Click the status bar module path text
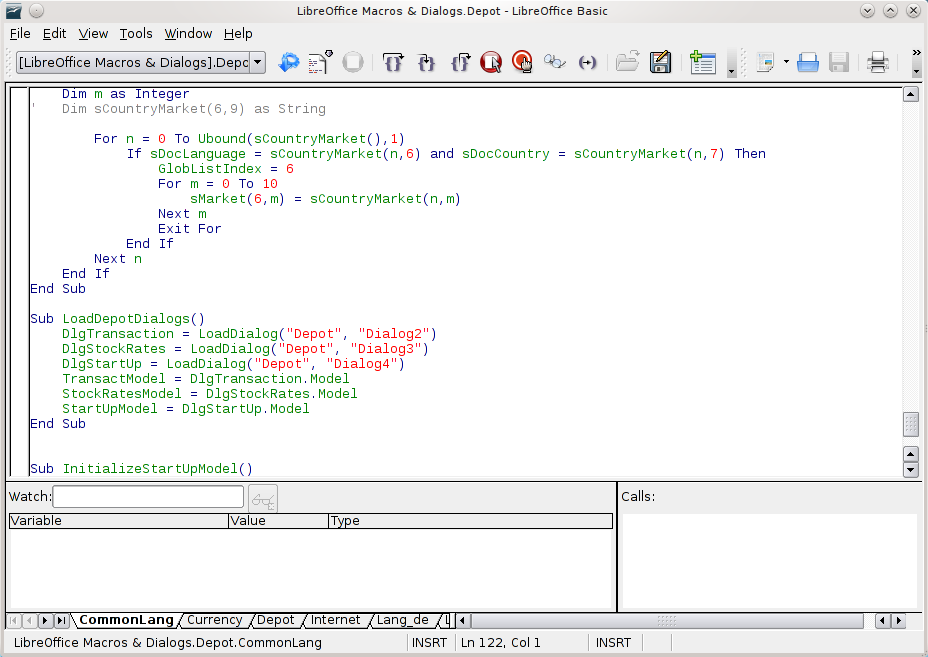The height and width of the screenshot is (657, 928). (x=167, y=643)
